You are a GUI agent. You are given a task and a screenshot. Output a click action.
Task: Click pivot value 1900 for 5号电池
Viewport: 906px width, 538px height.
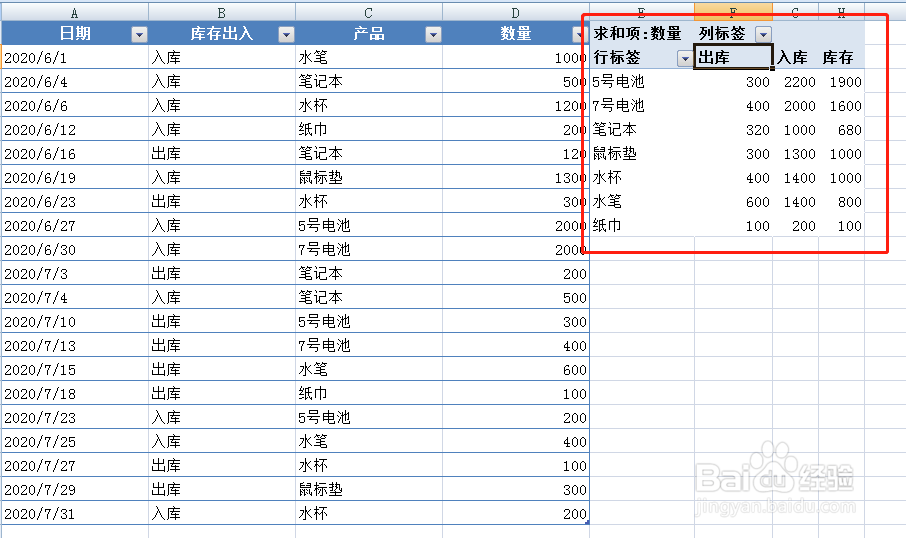(x=841, y=82)
